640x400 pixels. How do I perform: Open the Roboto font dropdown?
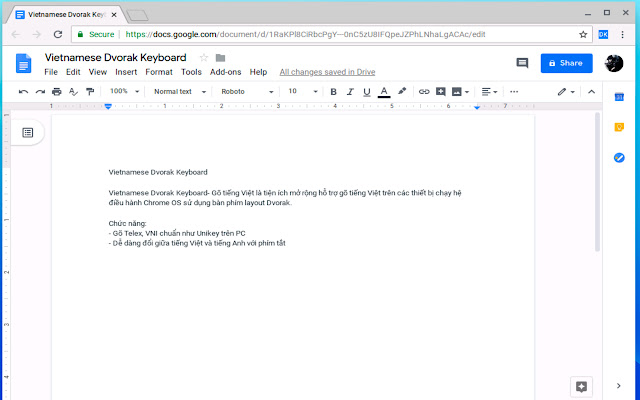point(247,92)
